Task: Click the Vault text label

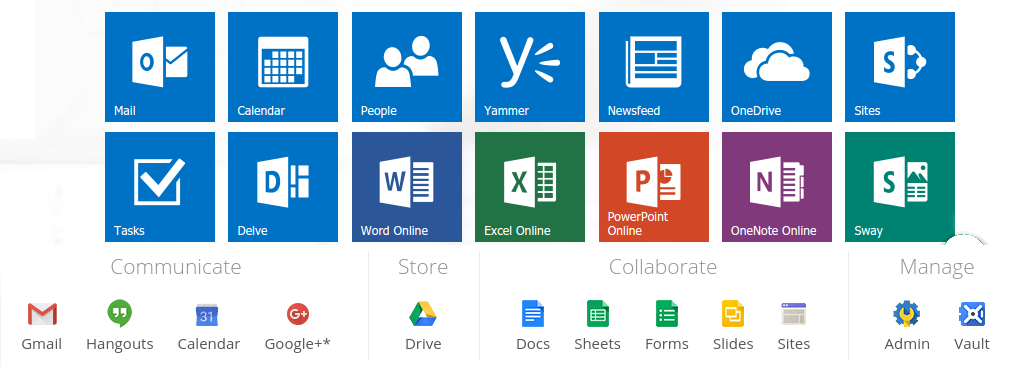Action: (x=972, y=344)
